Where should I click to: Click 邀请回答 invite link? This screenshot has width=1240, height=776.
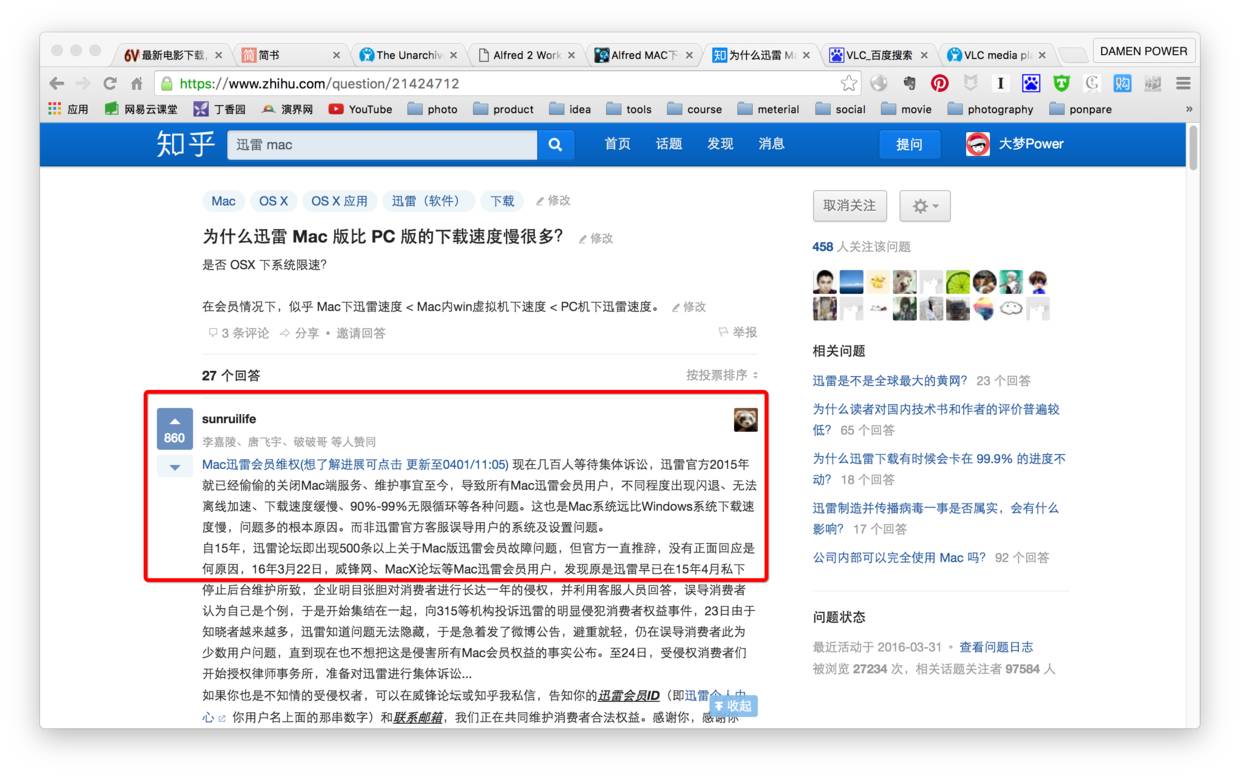pos(361,333)
